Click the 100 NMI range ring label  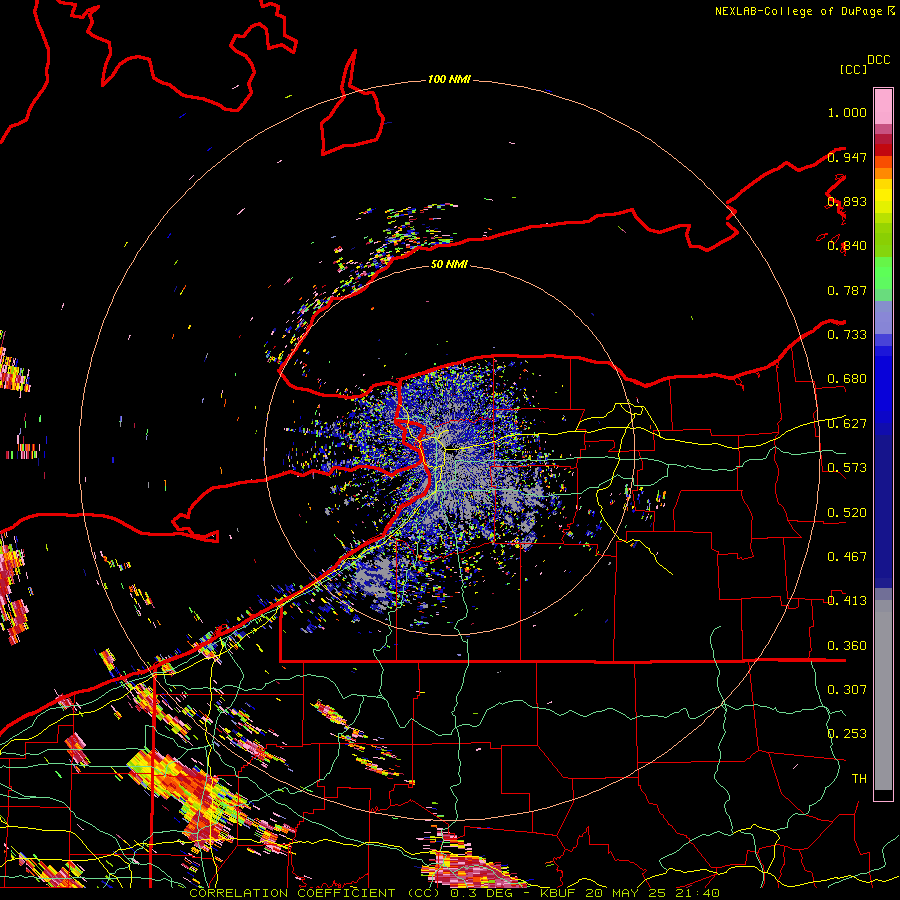tap(449, 79)
